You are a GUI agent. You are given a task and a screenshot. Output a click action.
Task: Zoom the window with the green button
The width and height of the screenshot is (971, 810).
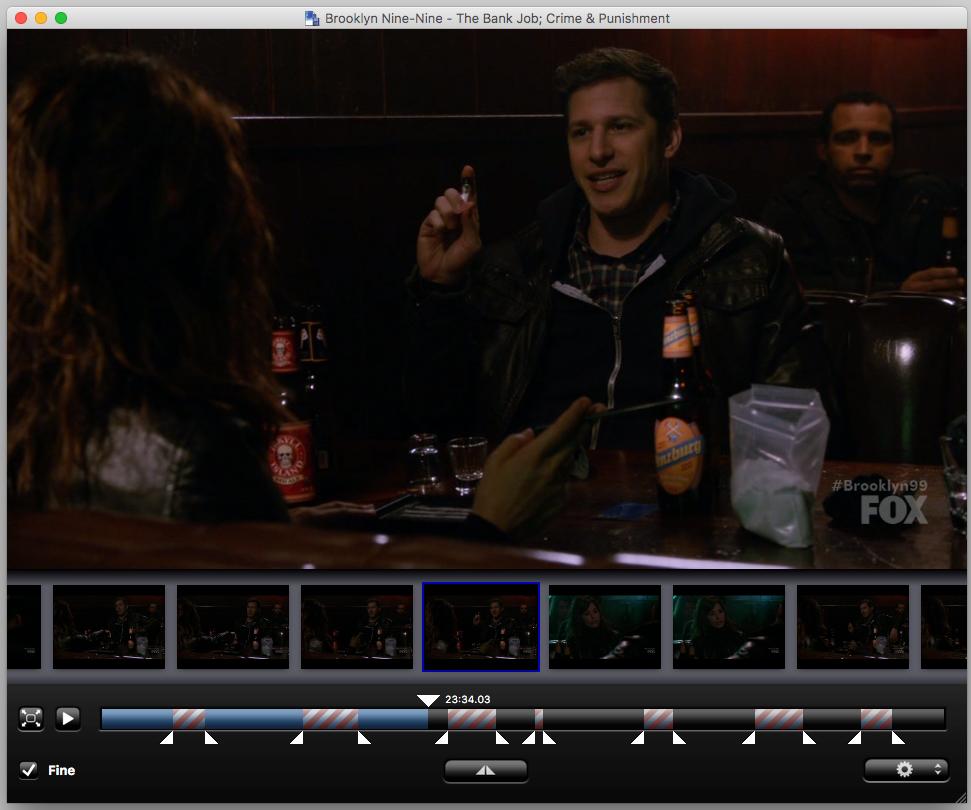[61, 18]
